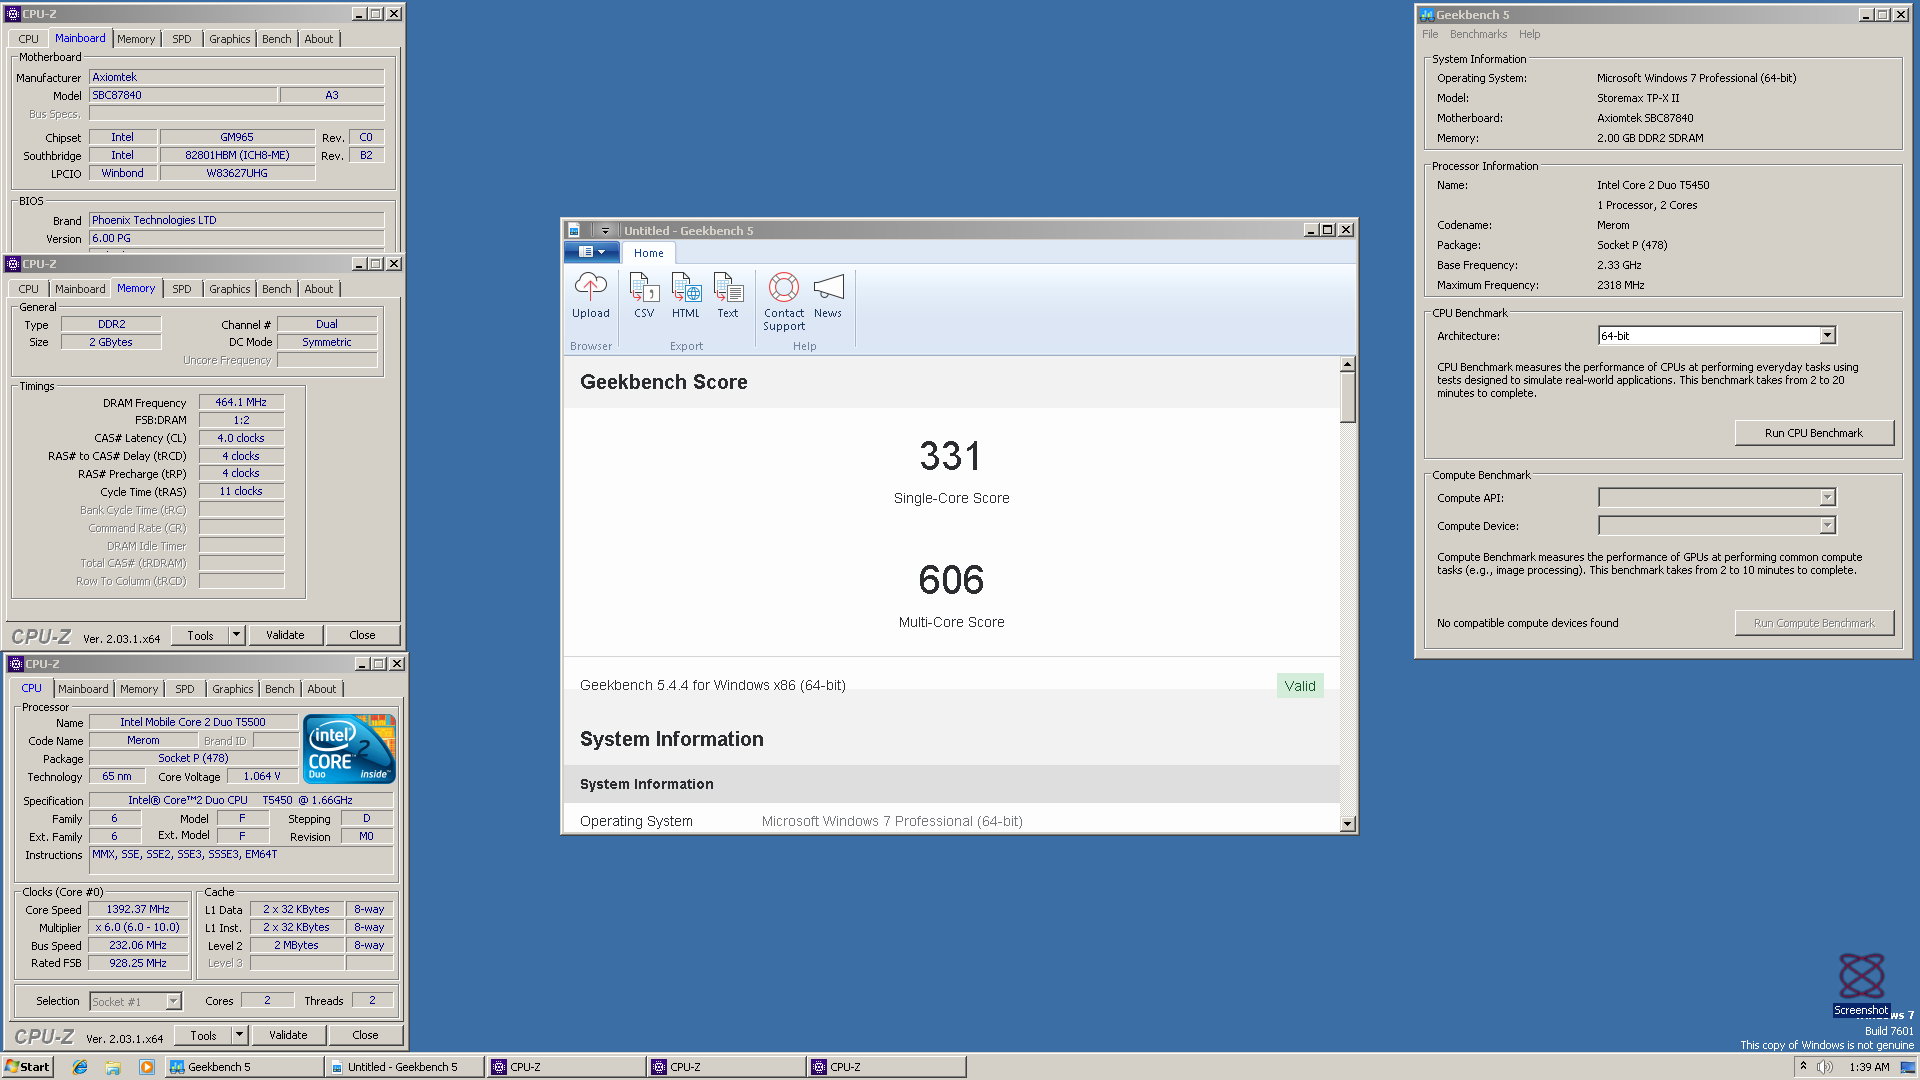Click the volume icon in system tray

click(1824, 1067)
